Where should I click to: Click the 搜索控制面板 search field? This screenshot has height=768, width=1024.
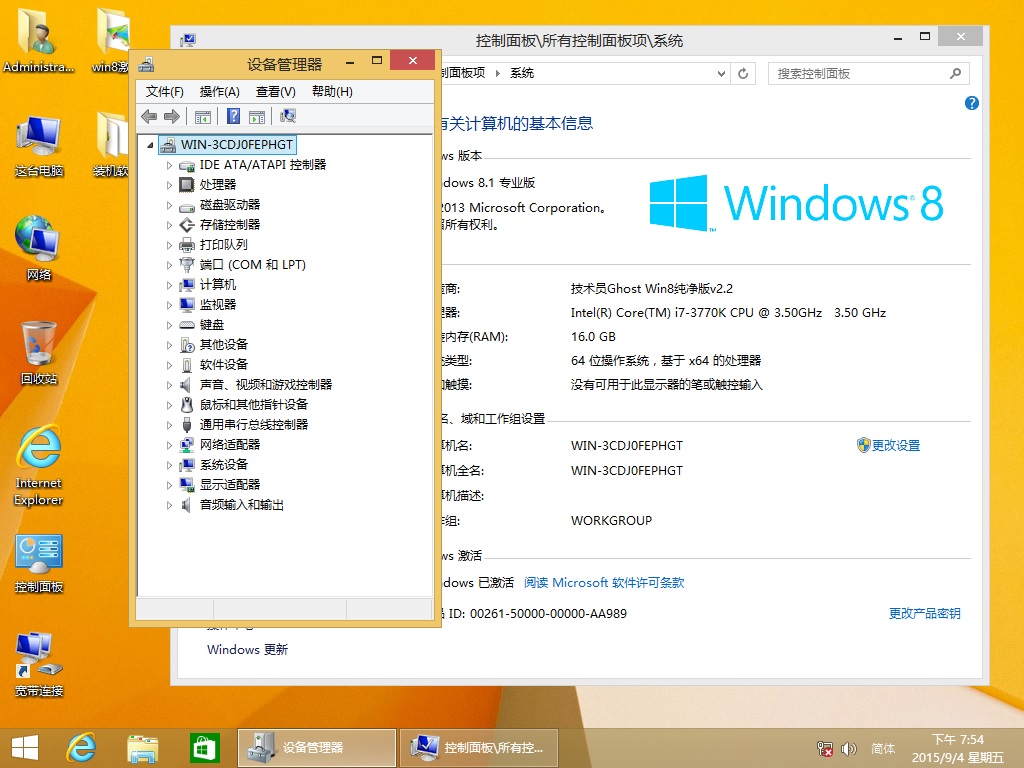click(x=860, y=73)
